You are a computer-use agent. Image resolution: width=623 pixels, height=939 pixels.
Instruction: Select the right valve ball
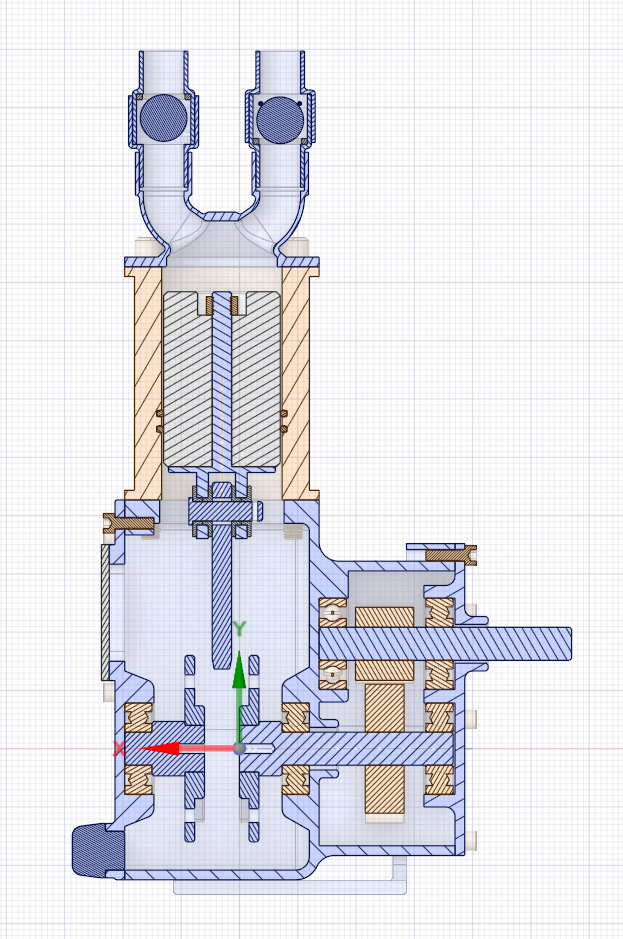pos(280,120)
